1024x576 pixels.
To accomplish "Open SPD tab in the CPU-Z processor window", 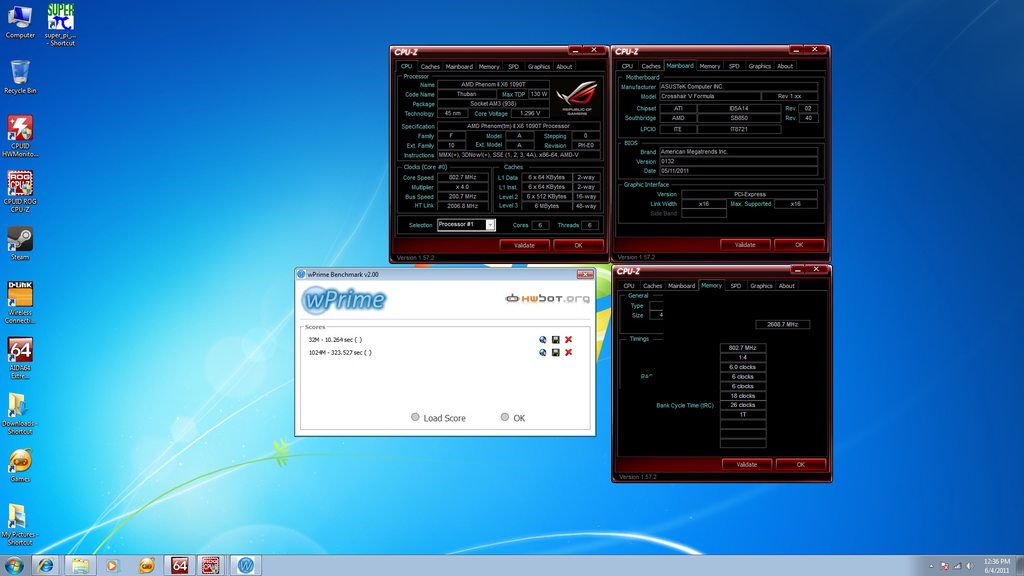I will pos(513,67).
